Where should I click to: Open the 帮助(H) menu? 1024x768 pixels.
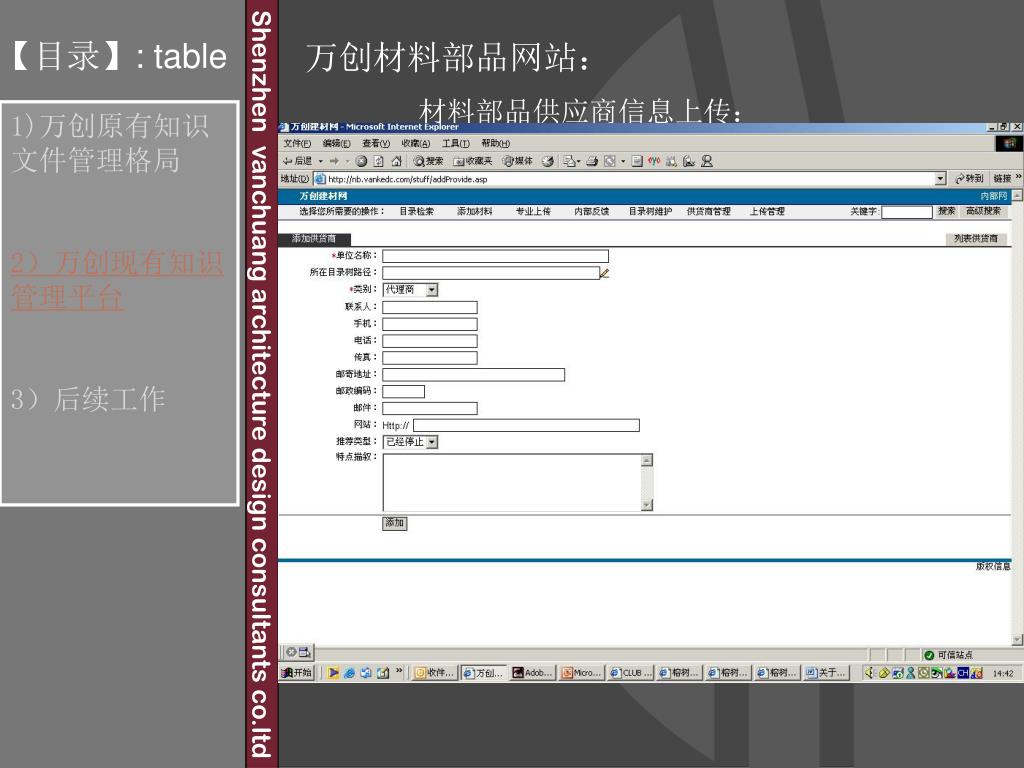click(496, 143)
